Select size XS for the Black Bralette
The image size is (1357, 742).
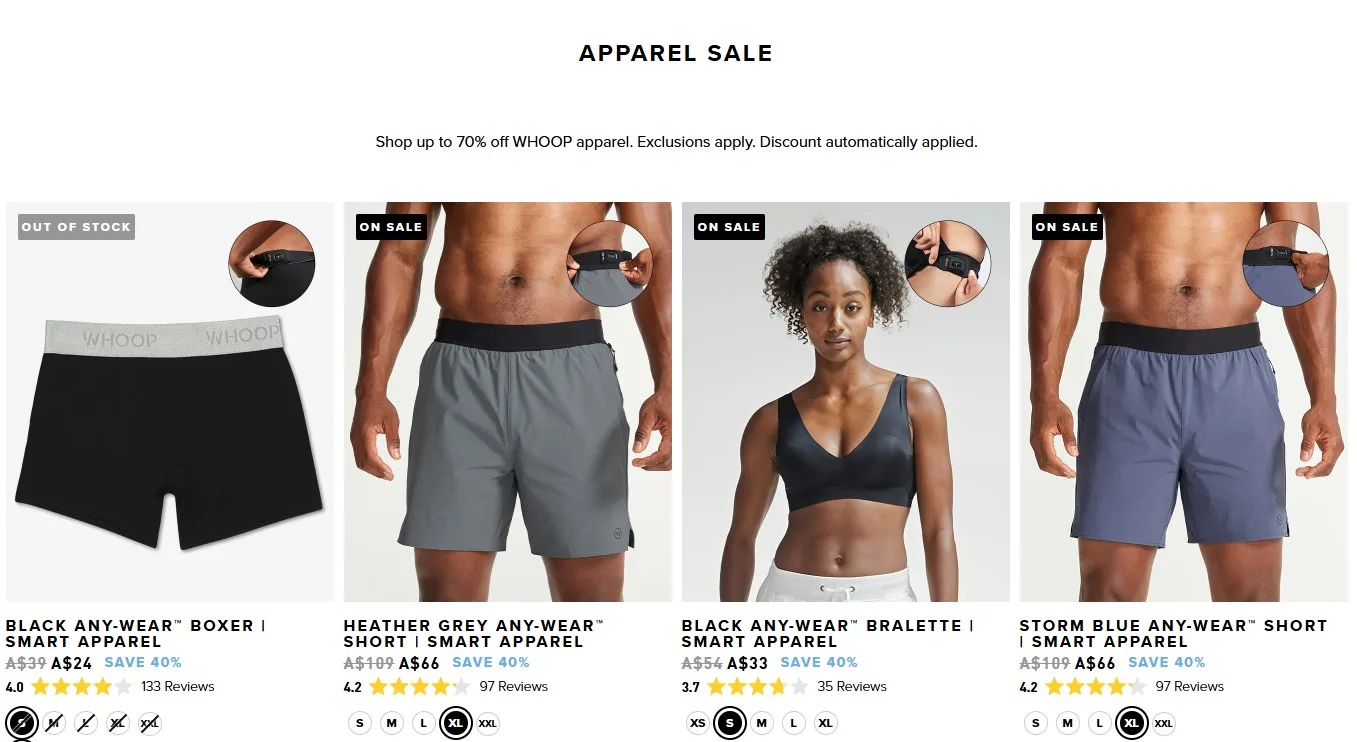[x=698, y=723]
